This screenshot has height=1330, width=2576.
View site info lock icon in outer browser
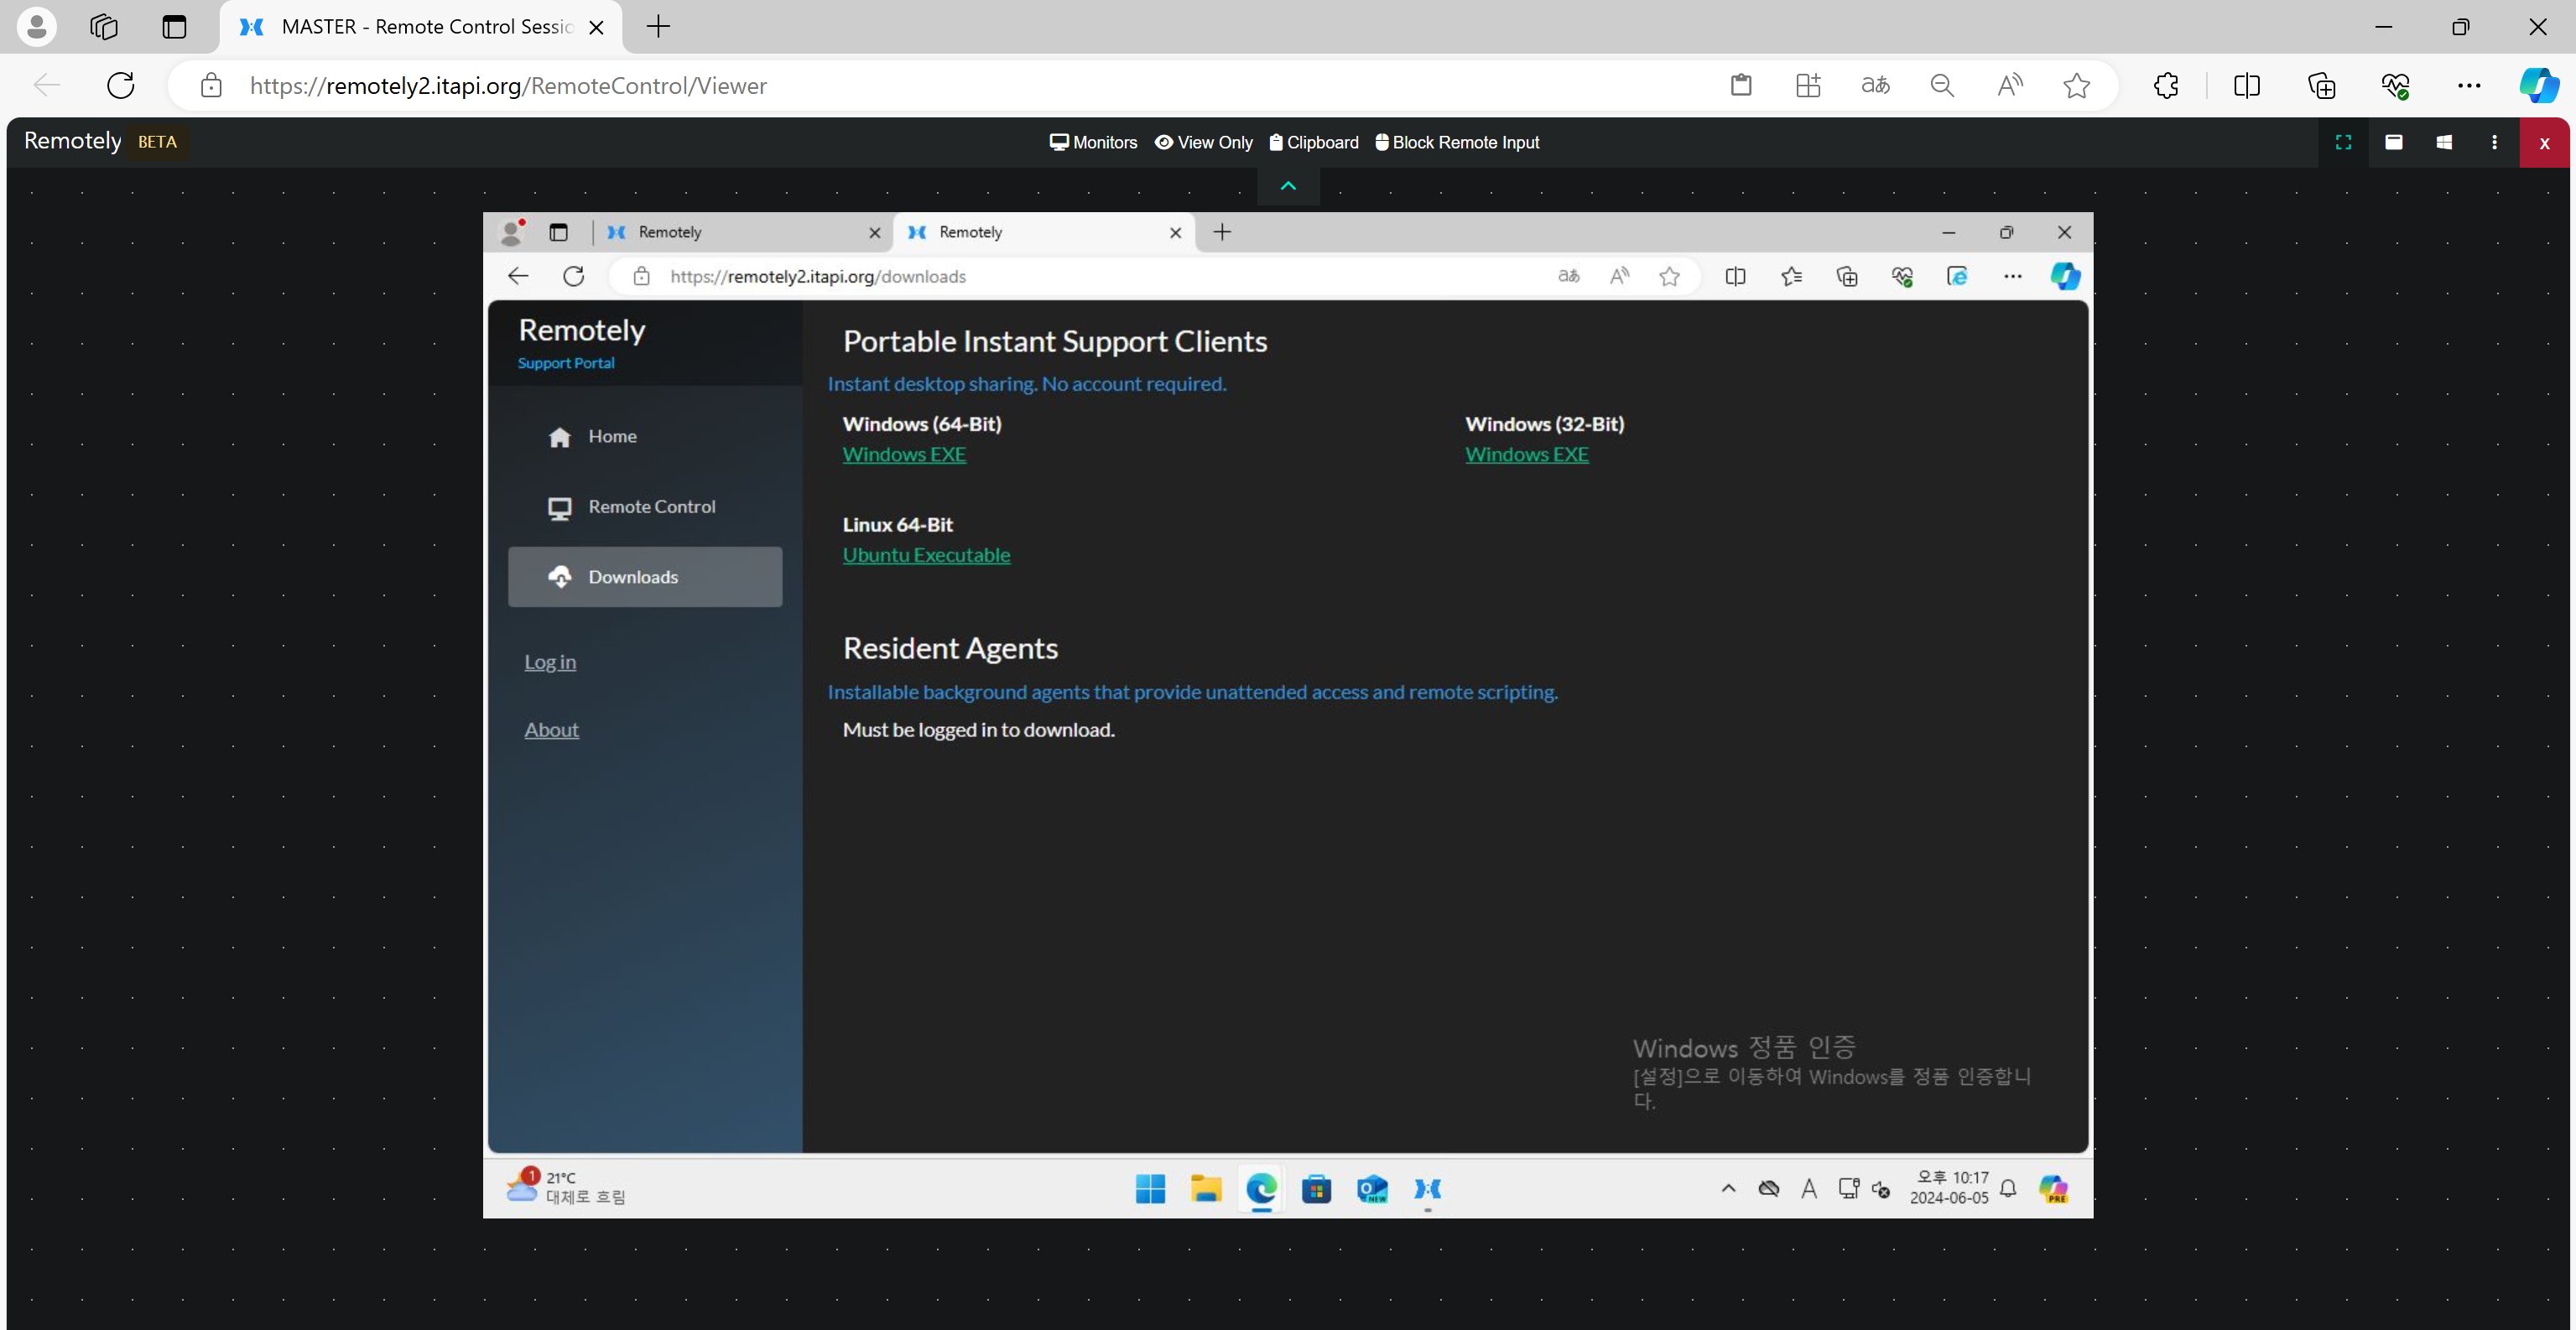[211, 85]
